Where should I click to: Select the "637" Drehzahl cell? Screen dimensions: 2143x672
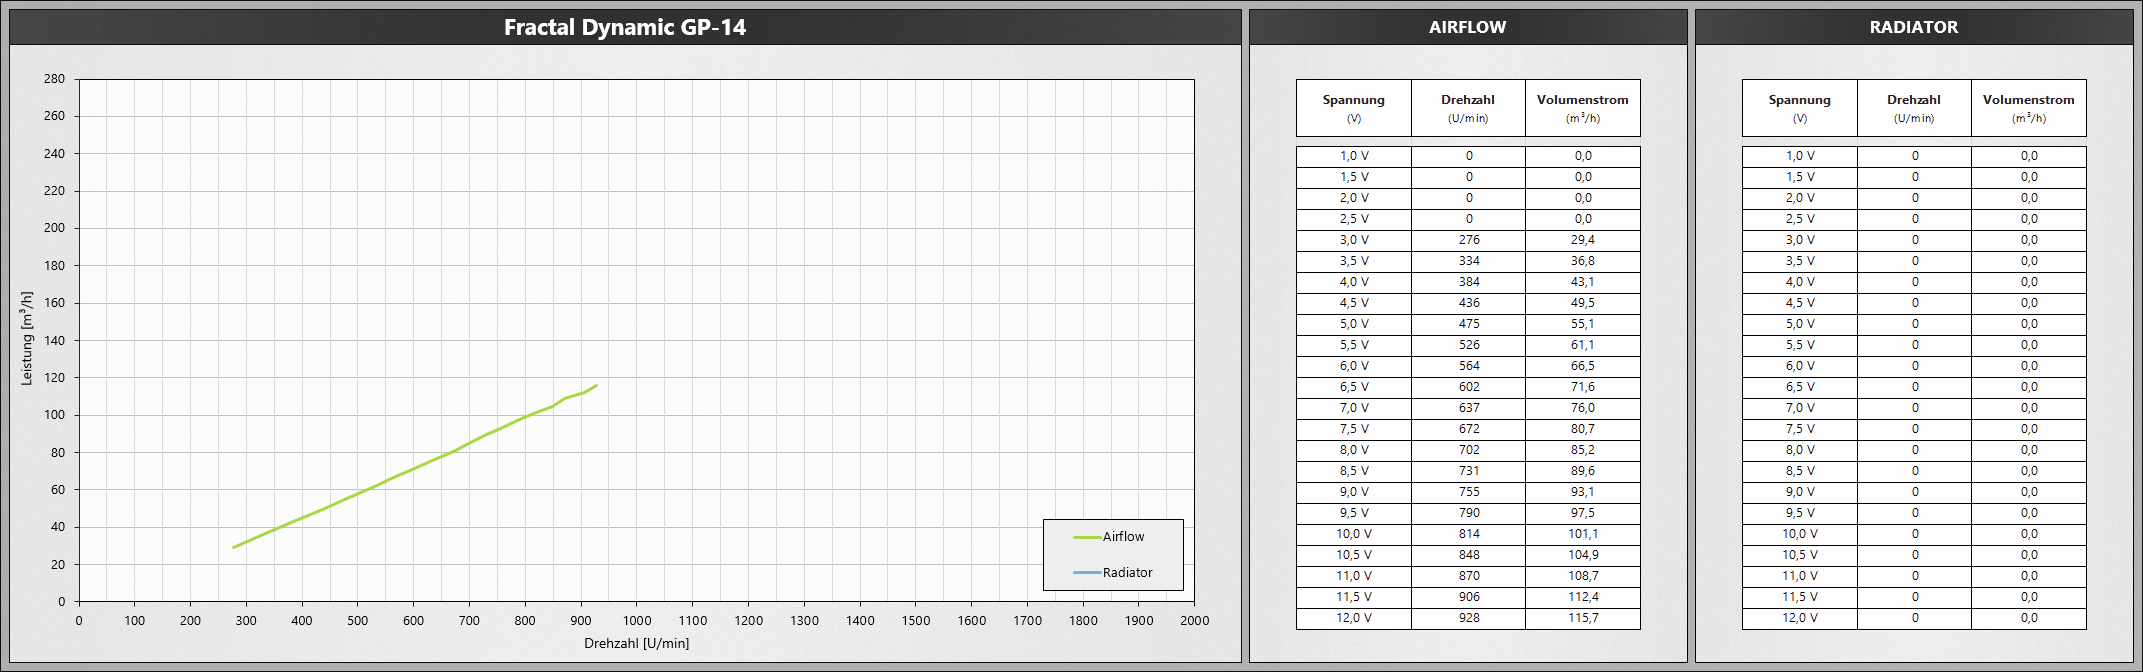point(1468,408)
